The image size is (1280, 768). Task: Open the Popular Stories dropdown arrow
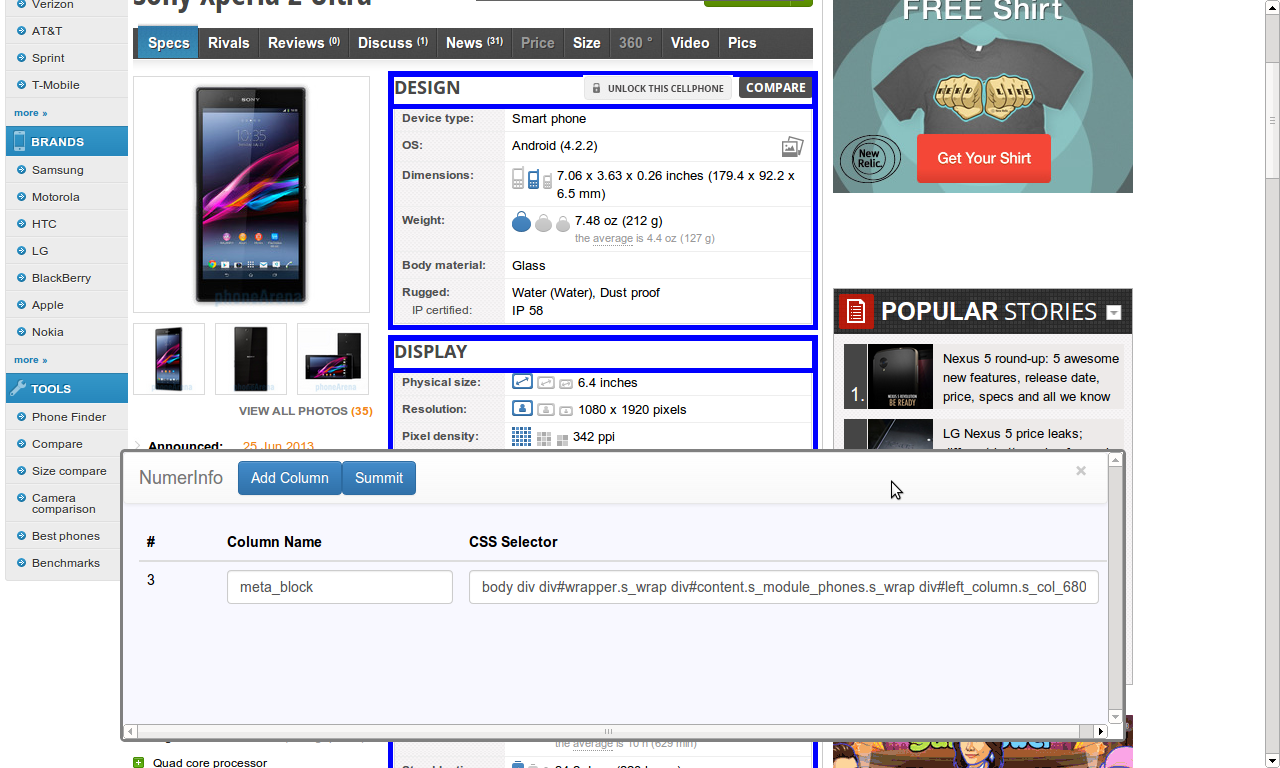tap(1113, 313)
